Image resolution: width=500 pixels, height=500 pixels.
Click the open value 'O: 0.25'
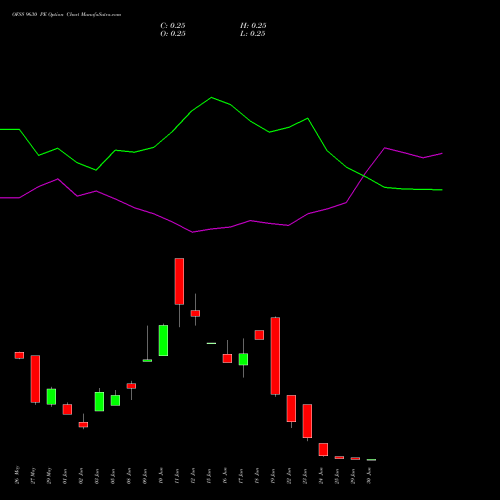click(173, 34)
